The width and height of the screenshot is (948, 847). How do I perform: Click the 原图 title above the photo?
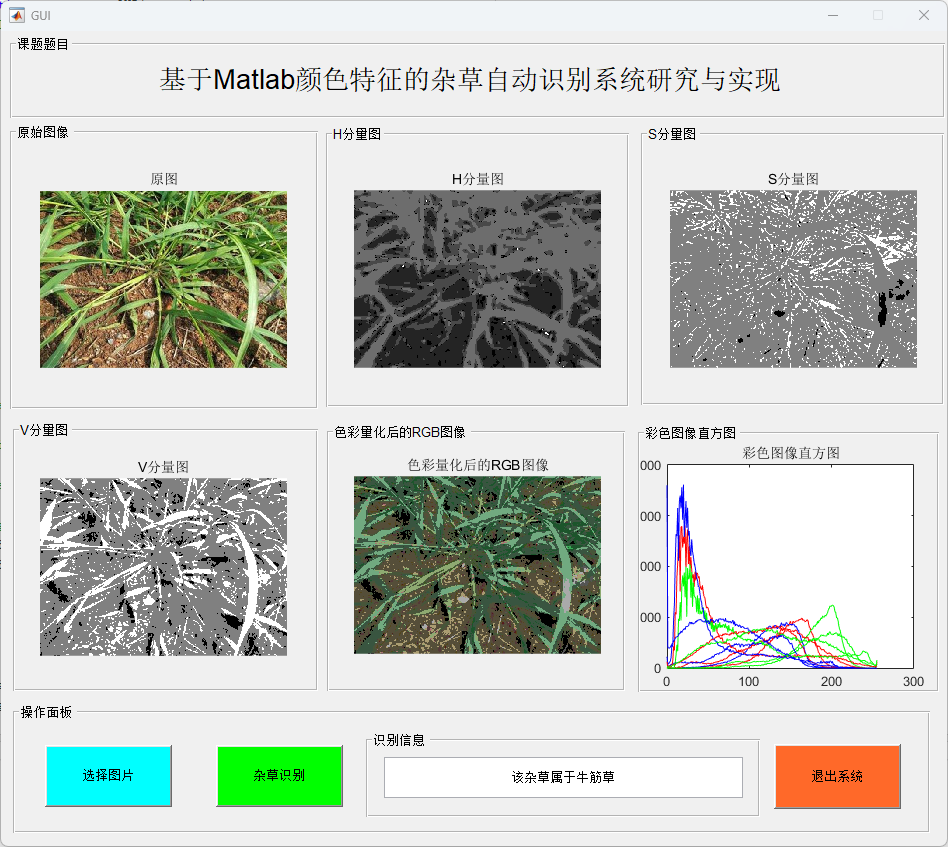[x=164, y=179]
